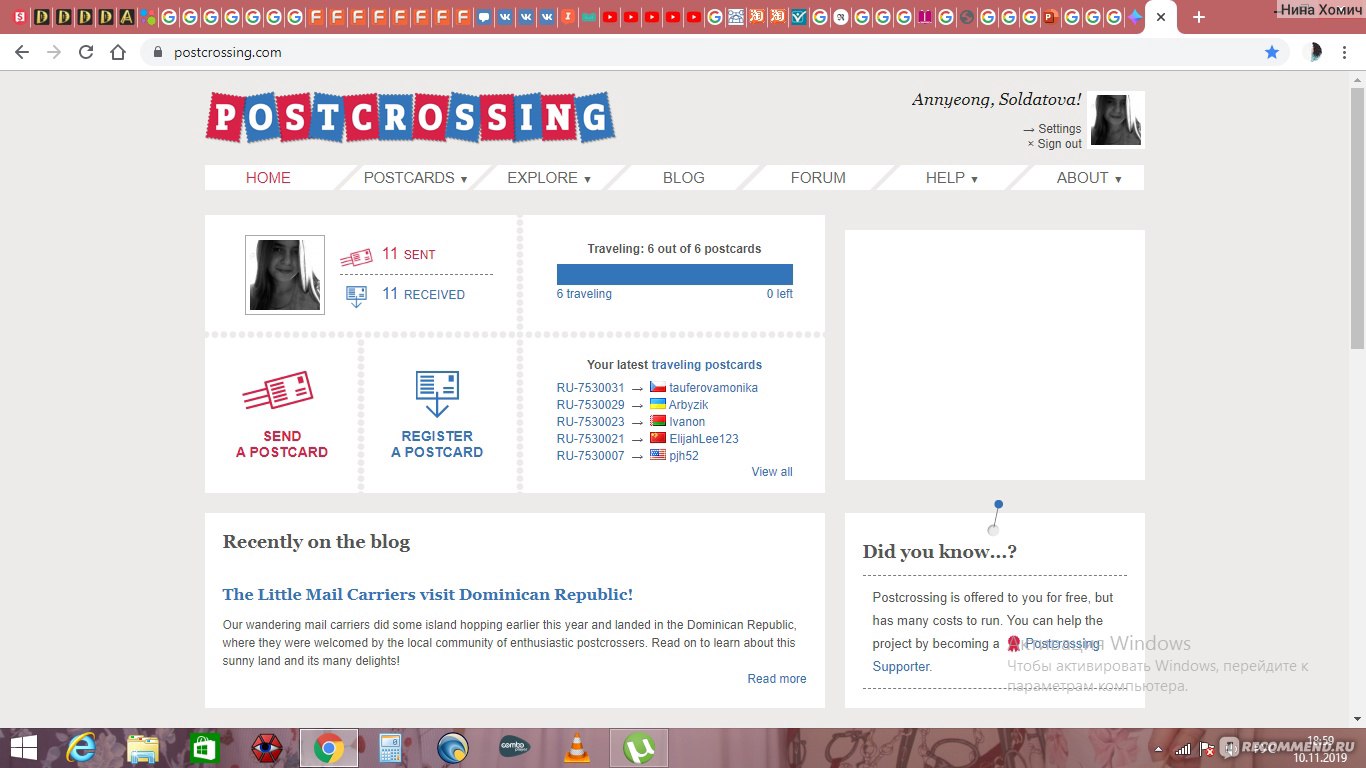This screenshot has width=1366, height=768.
Task: Open the traveling postcards heading link
Action: pyautogui.click(x=707, y=365)
